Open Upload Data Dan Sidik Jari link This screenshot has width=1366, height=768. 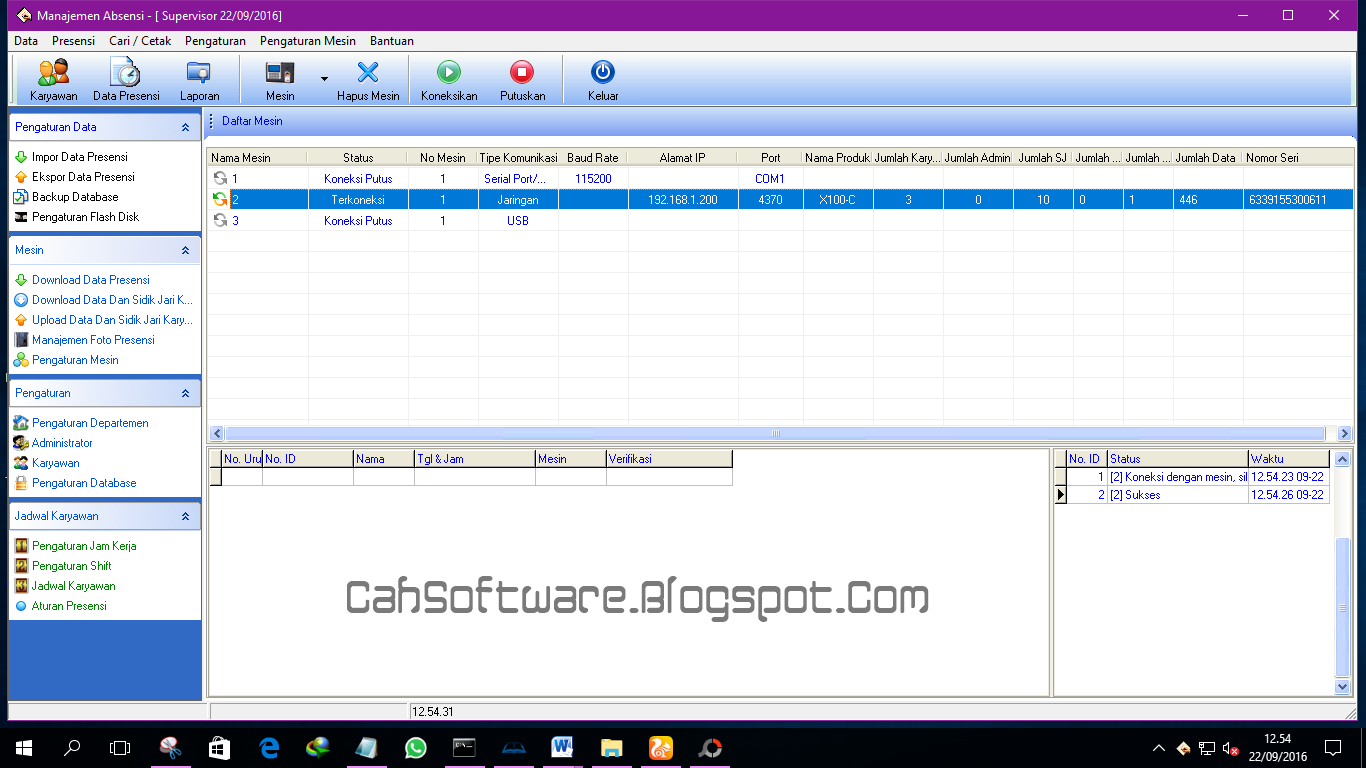(113, 320)
